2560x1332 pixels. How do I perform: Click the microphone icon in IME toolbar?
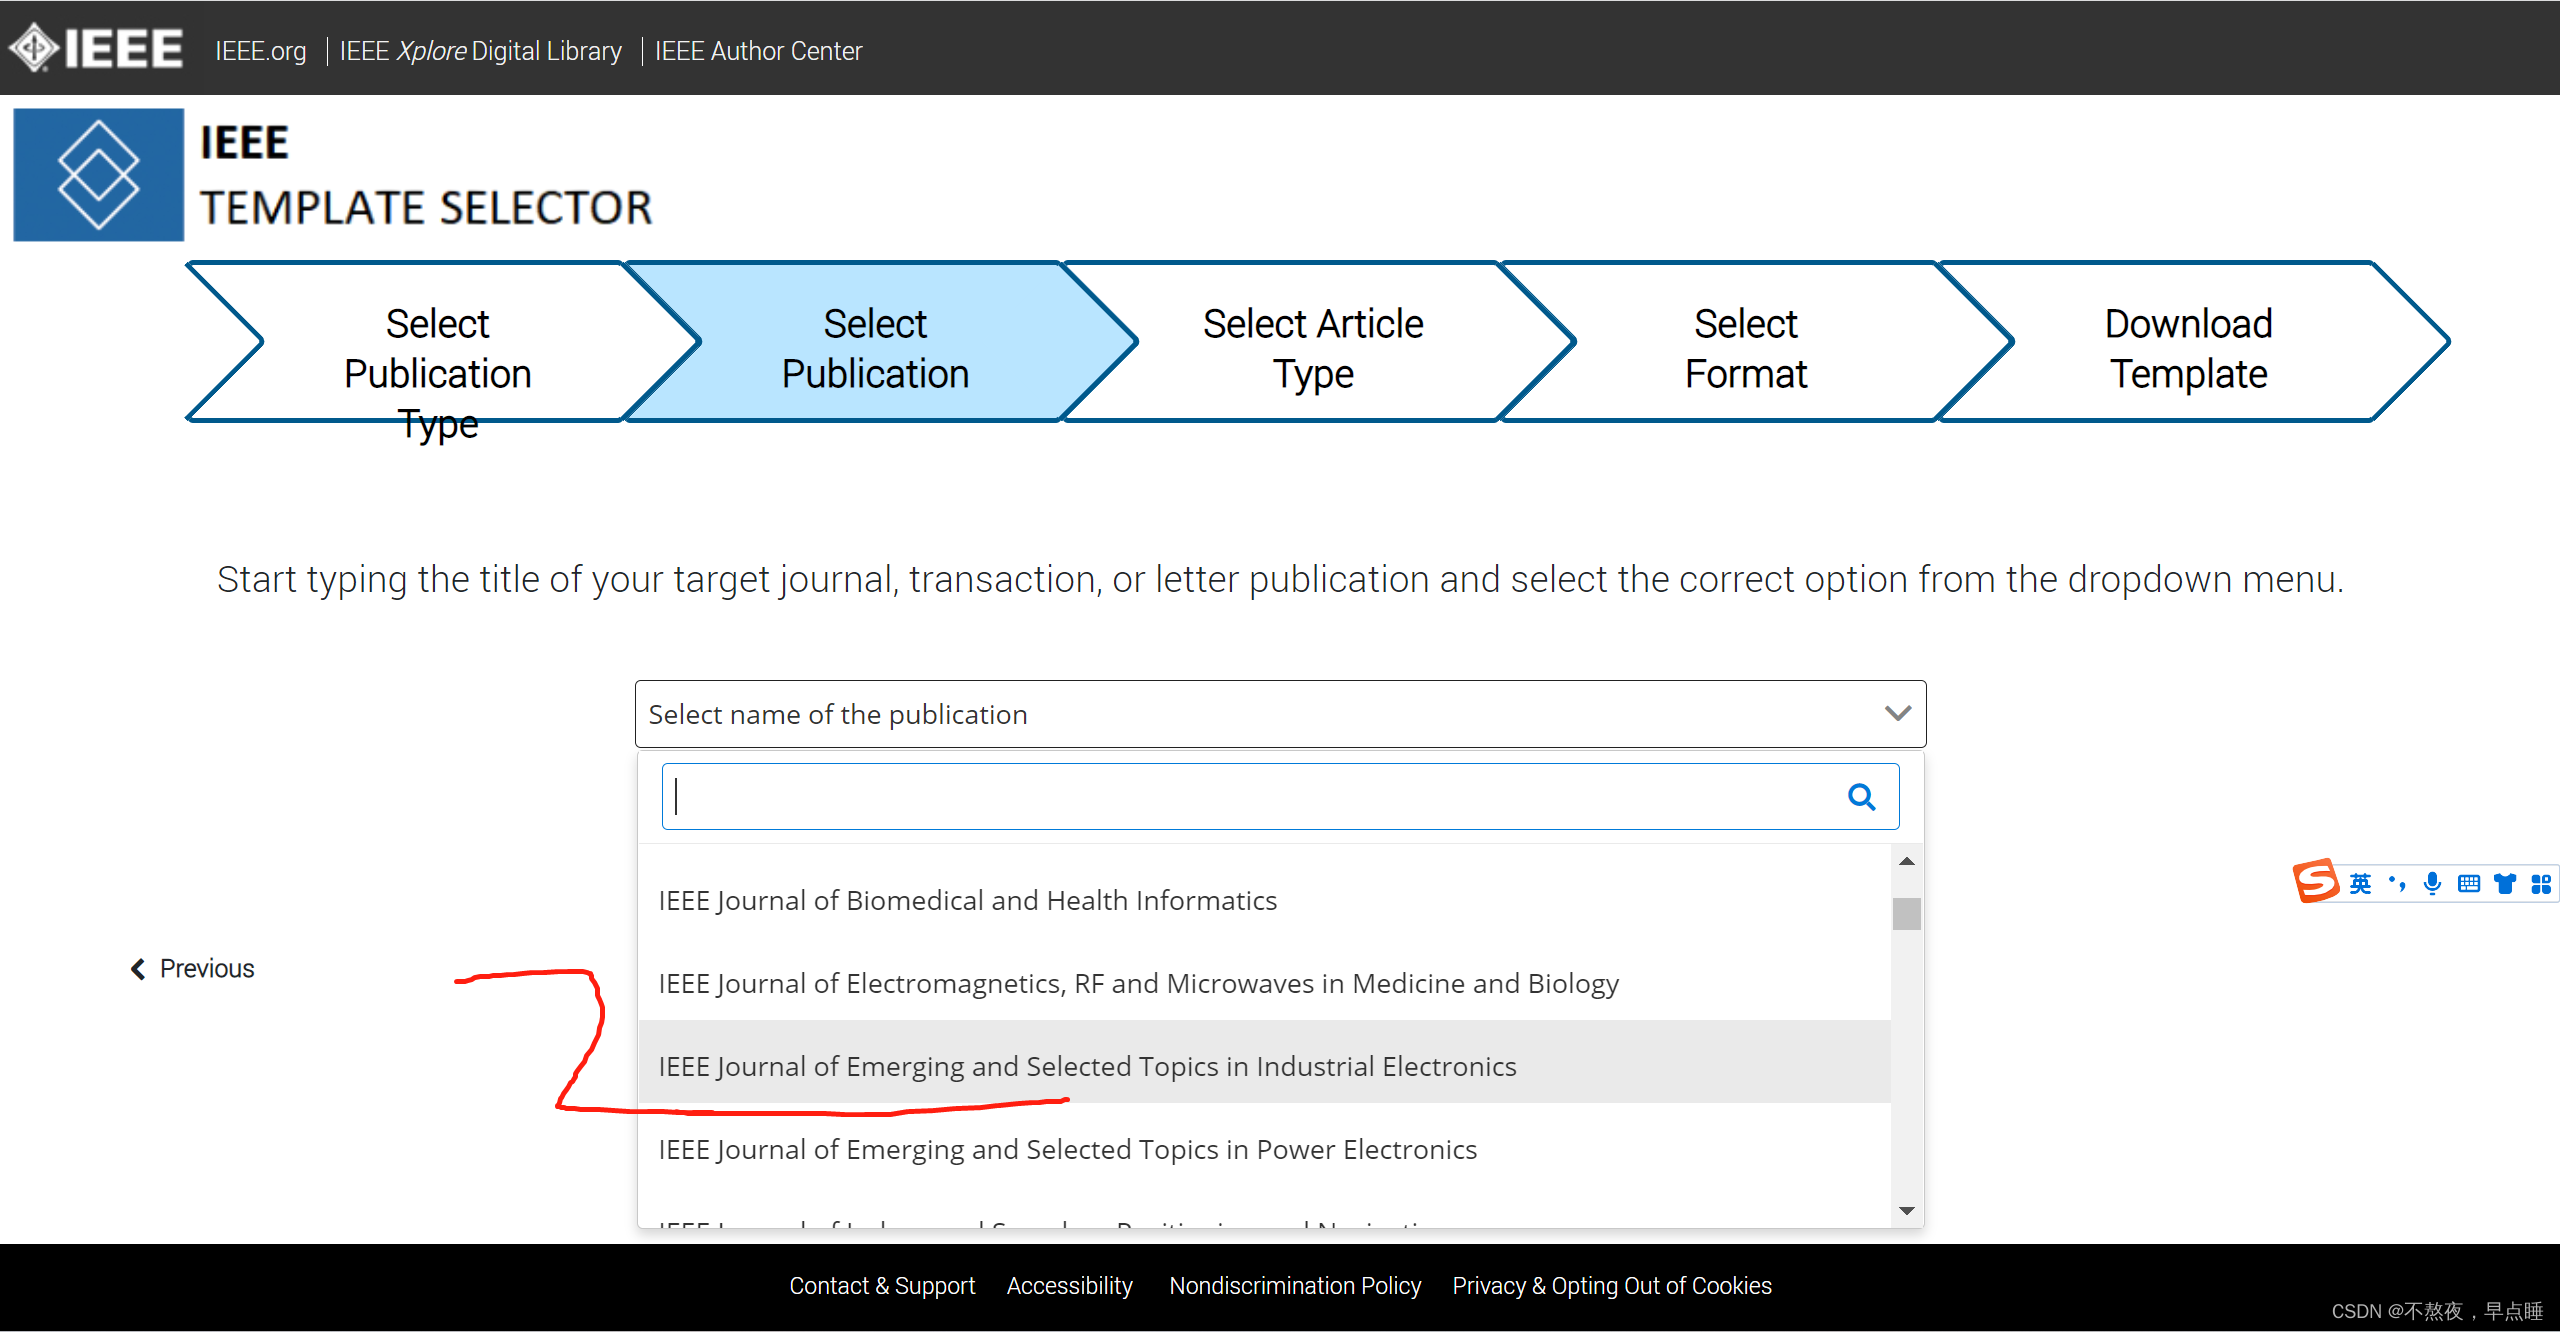[2433, 883]
